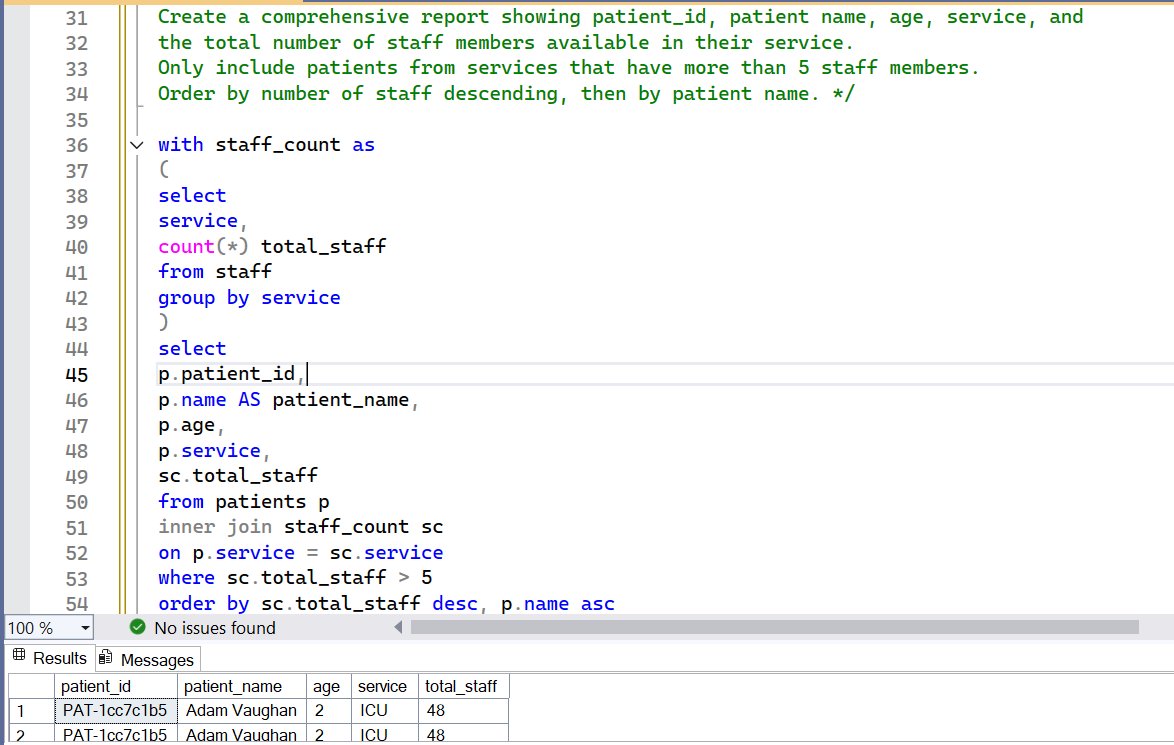
Task: Click row 1 header in results grid
Action: point(31,711)
